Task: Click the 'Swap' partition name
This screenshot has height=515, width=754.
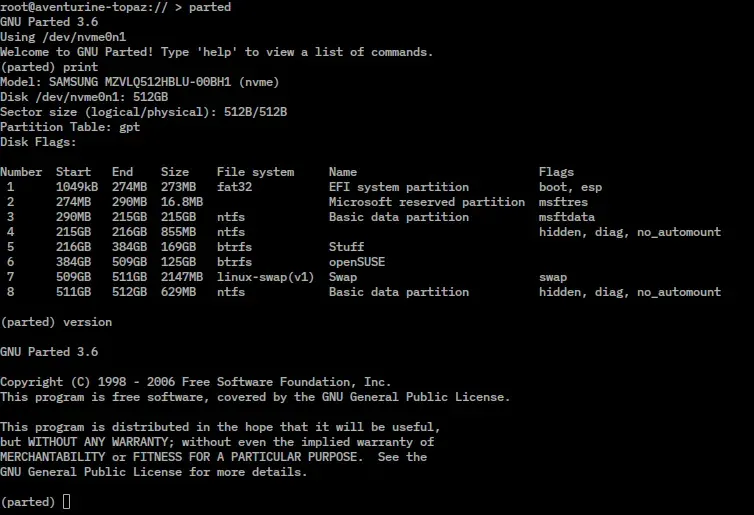Action: 343,277
